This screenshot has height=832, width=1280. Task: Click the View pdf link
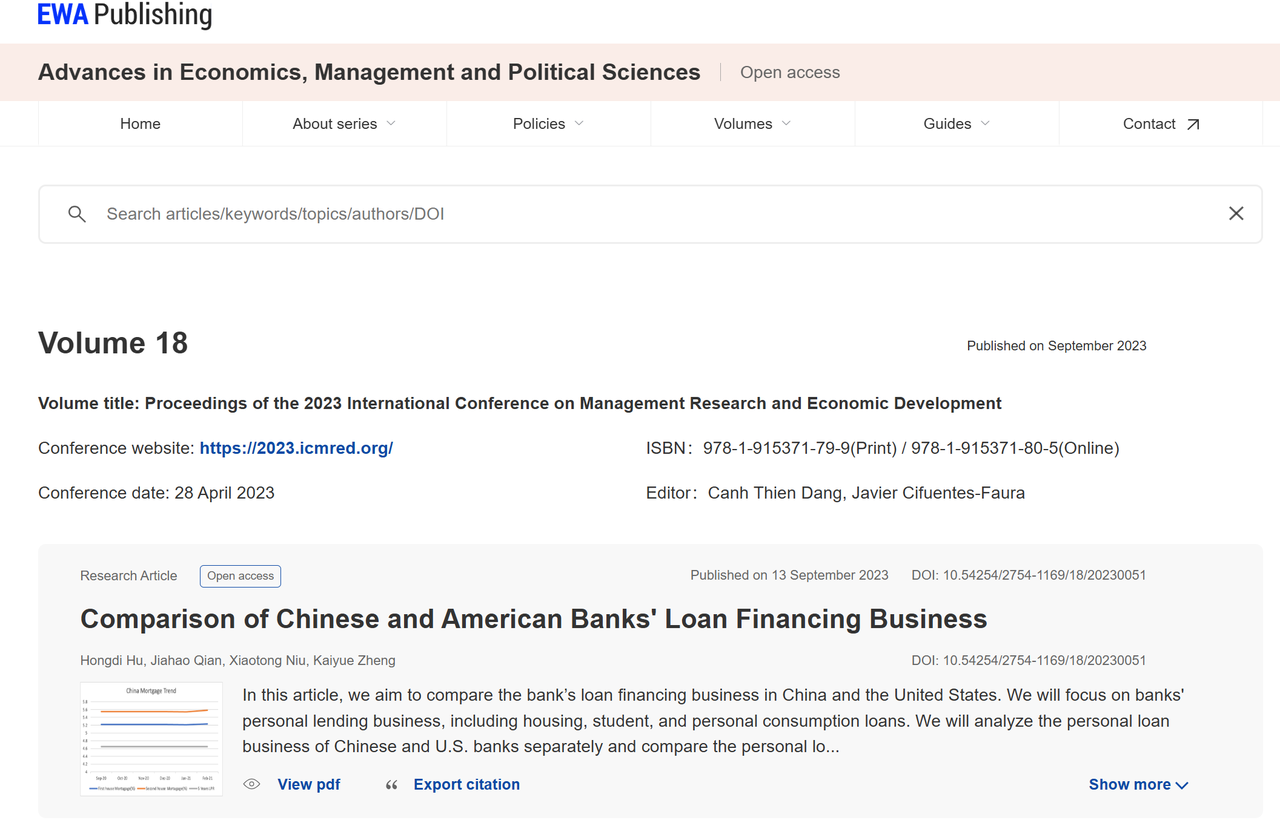(308, 785)
